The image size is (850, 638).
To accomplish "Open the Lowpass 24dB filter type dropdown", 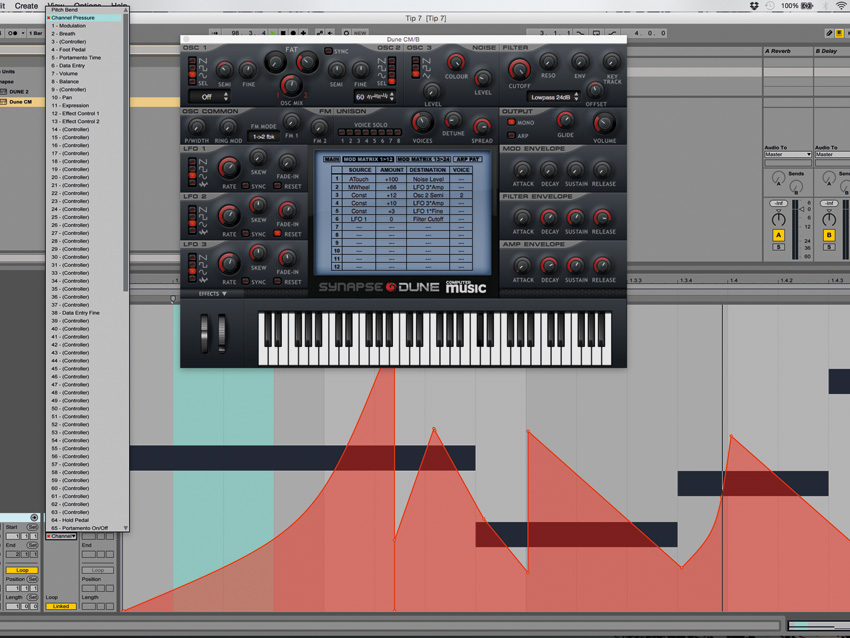I will [x=553, y=98].
